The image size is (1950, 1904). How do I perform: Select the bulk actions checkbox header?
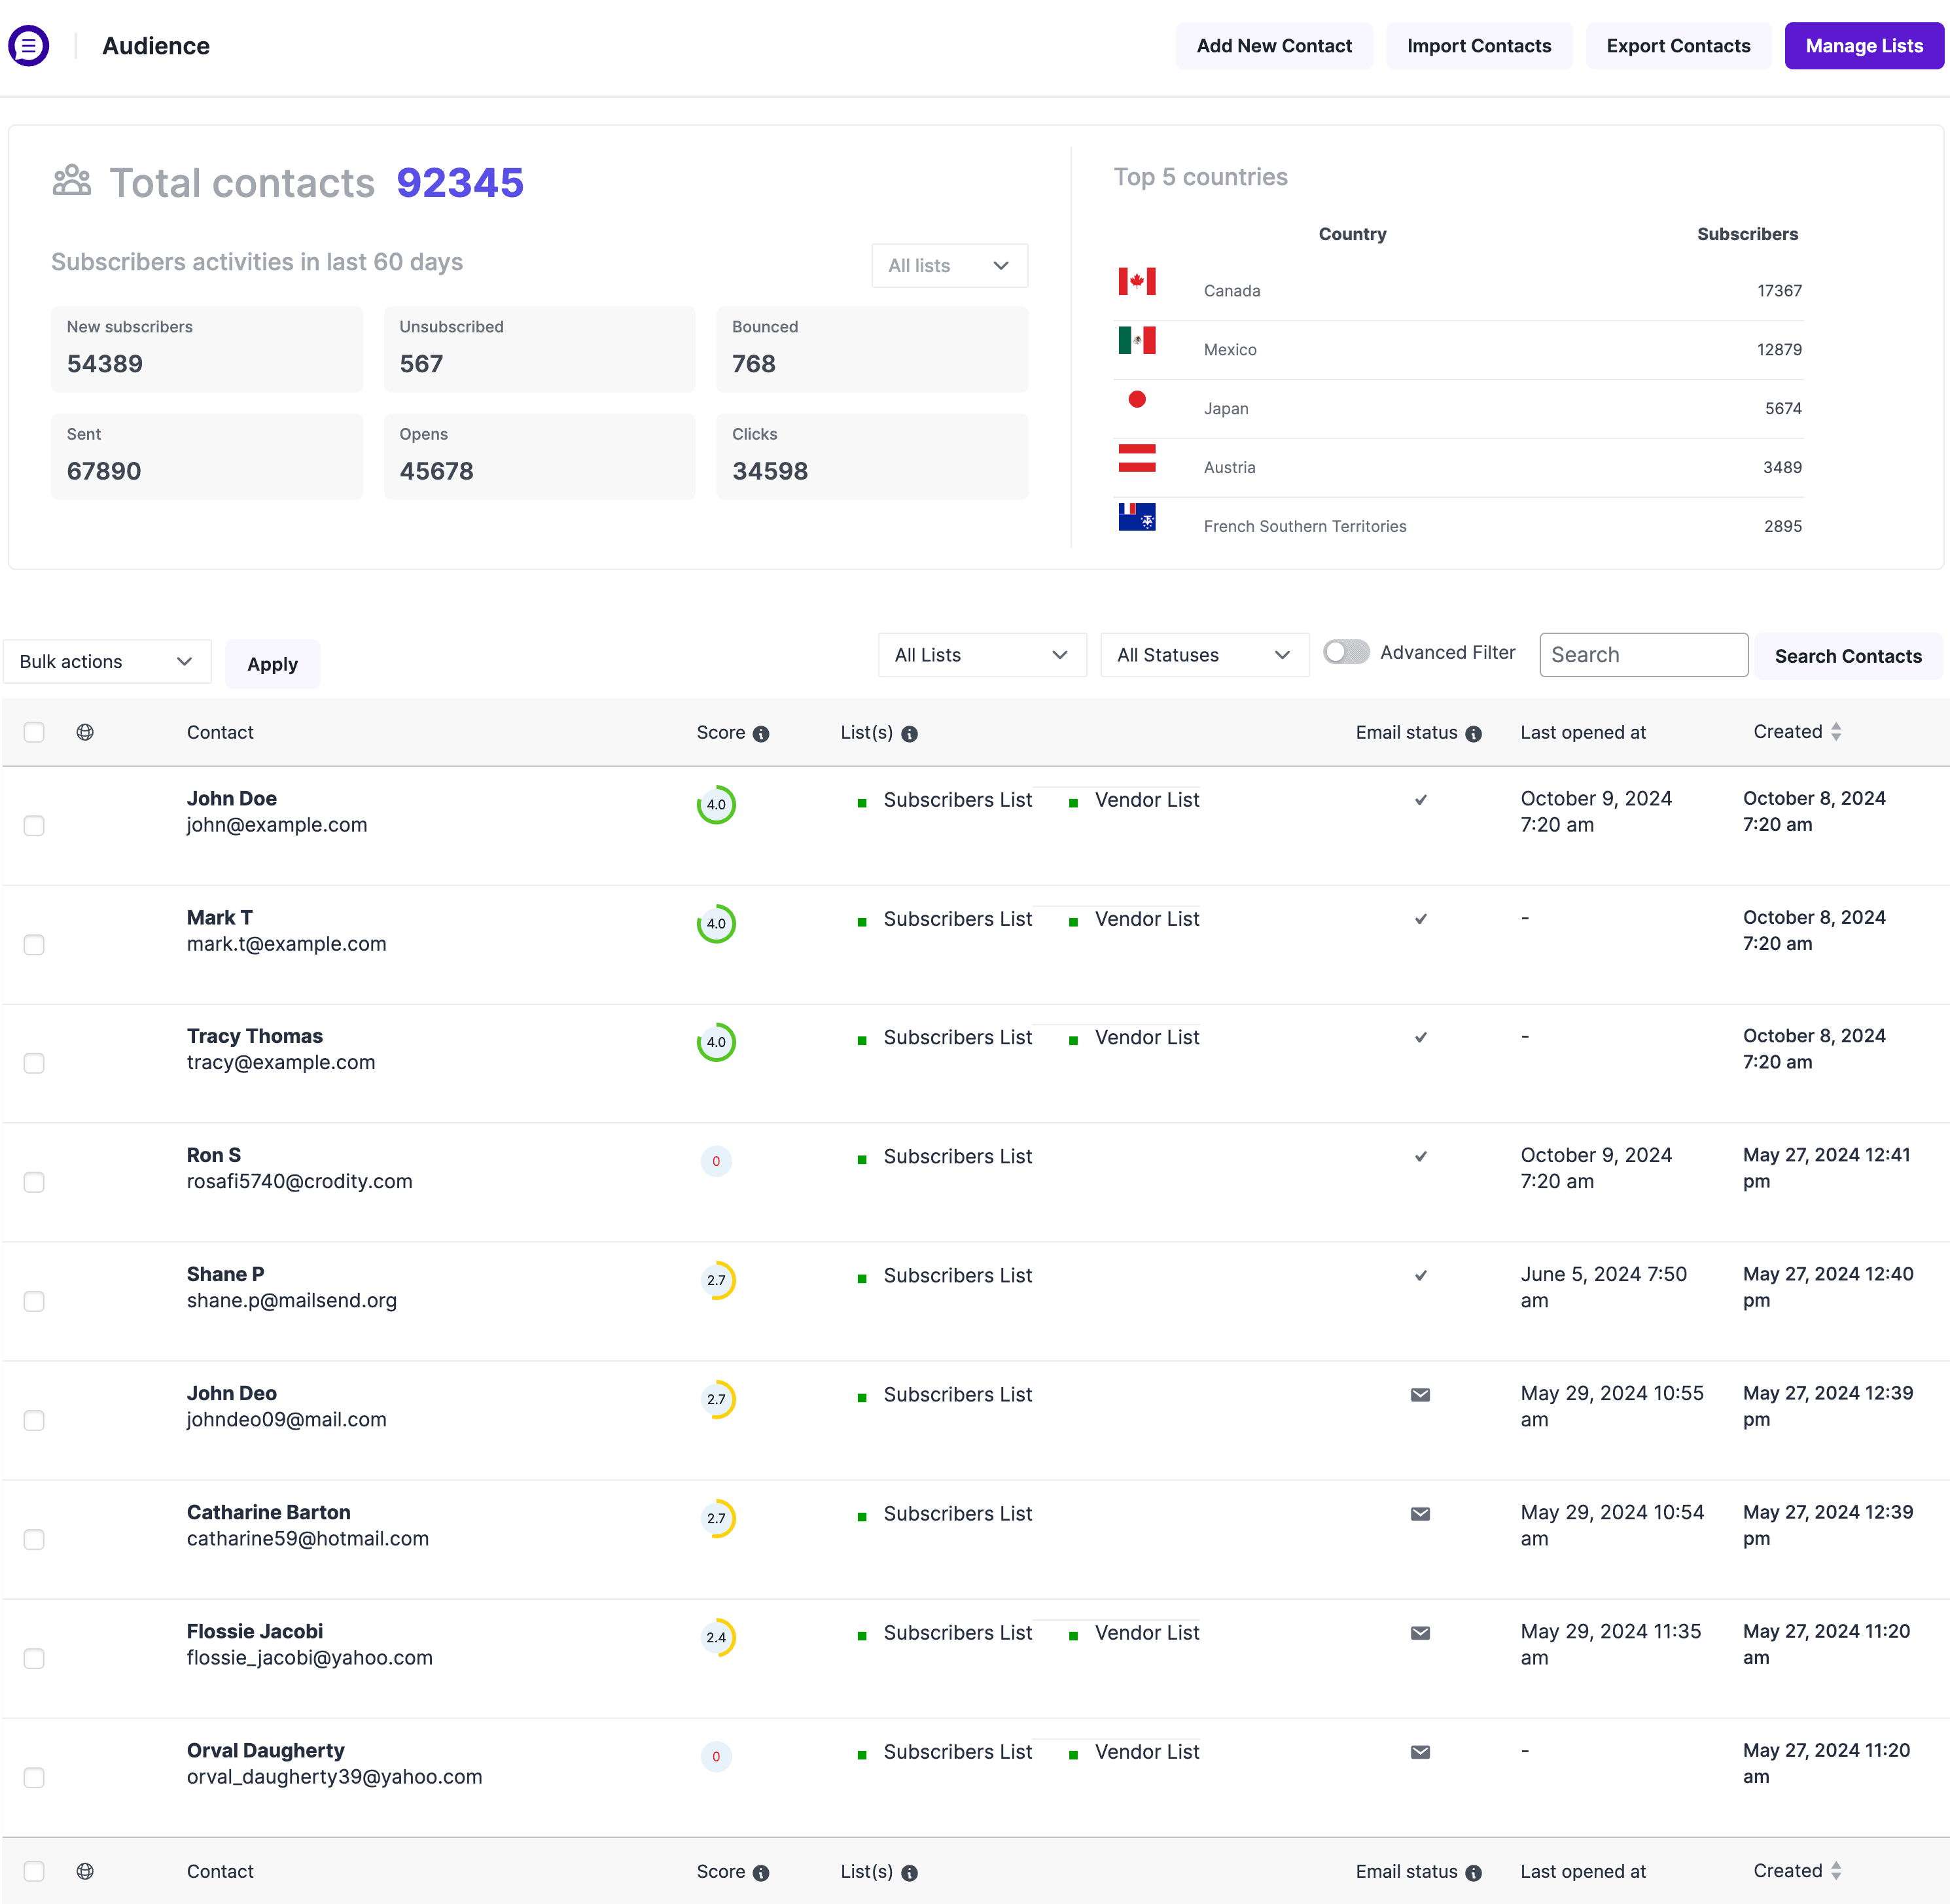point(35,732)
